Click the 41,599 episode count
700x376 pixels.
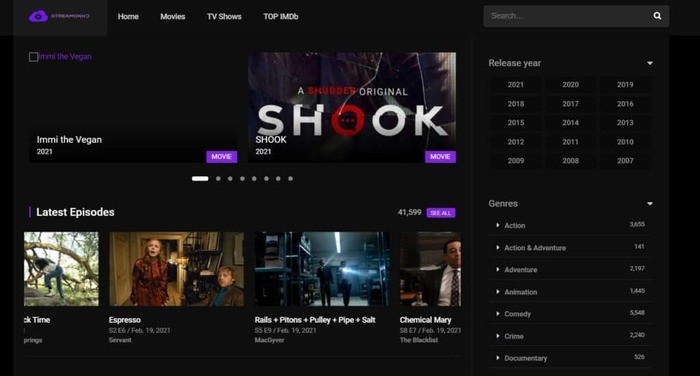409,213
